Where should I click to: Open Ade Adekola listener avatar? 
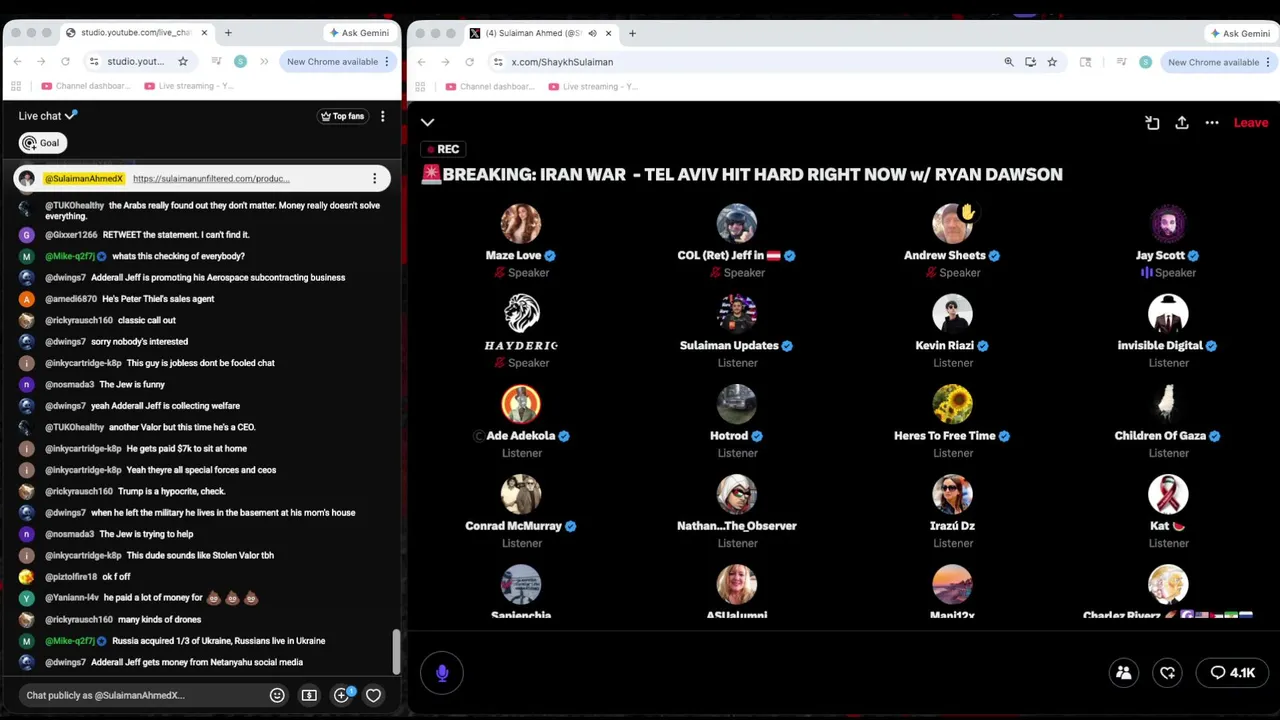point(521,404)
